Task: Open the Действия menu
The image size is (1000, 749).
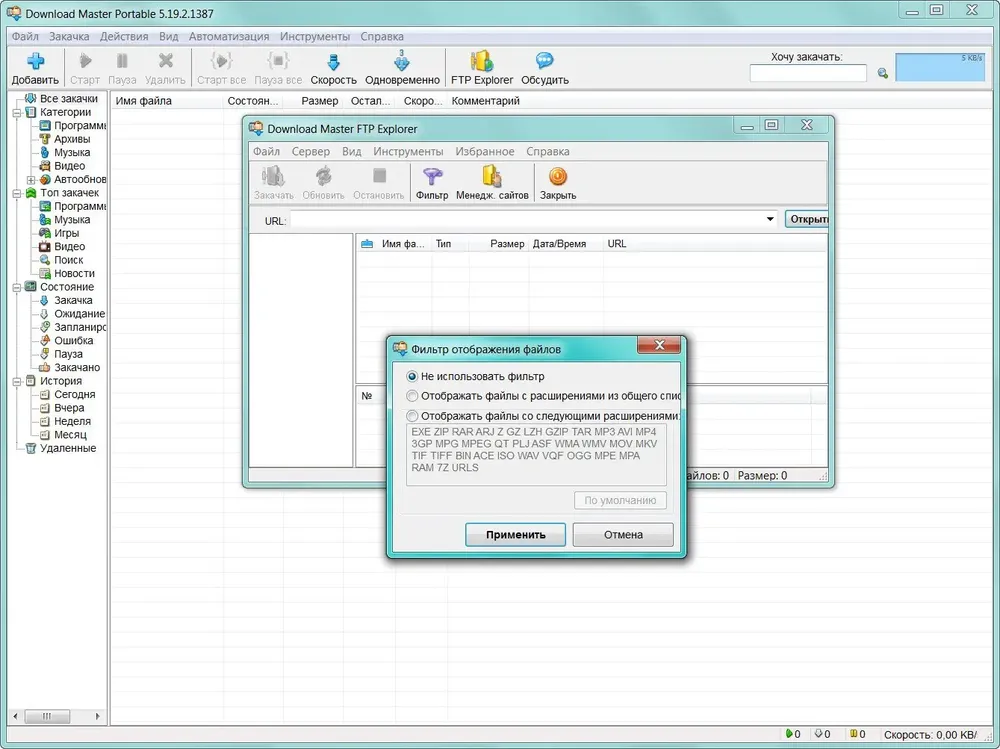Action: click(x=124, y=36)
